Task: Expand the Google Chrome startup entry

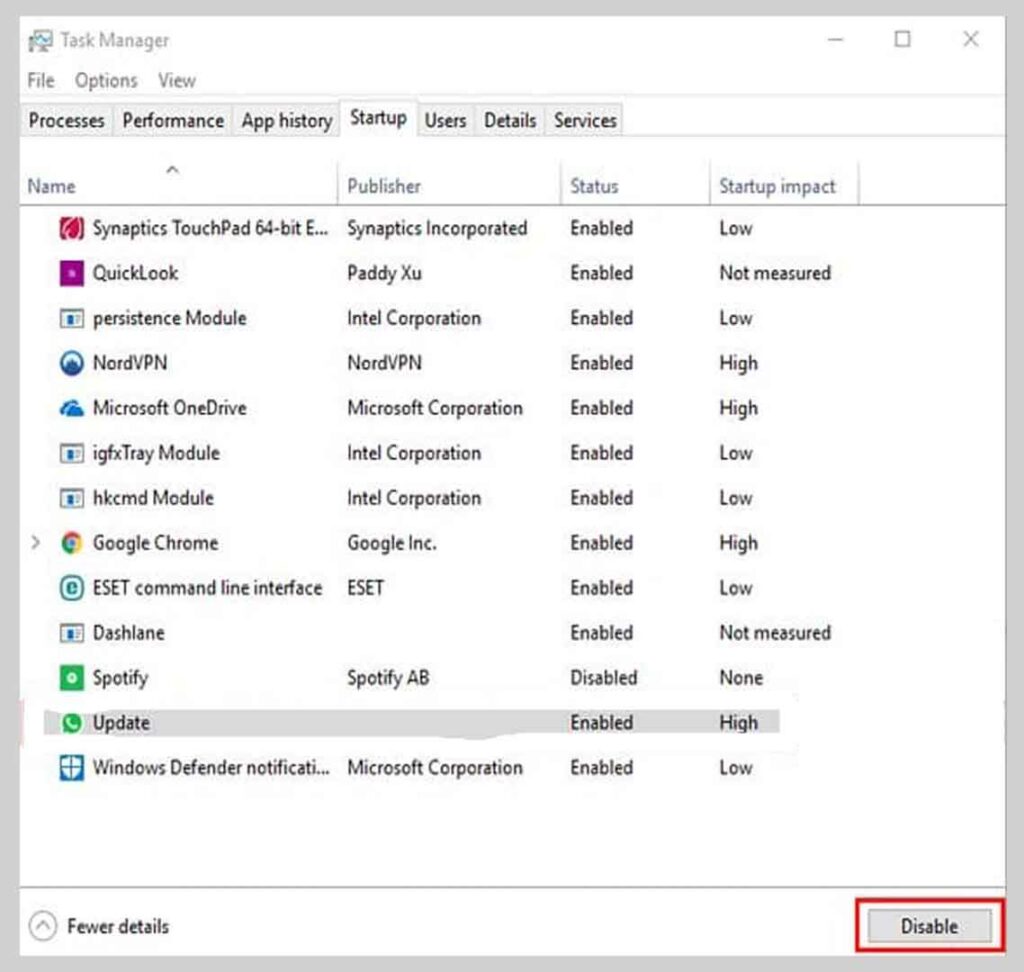Action: (x=37, y=543)
